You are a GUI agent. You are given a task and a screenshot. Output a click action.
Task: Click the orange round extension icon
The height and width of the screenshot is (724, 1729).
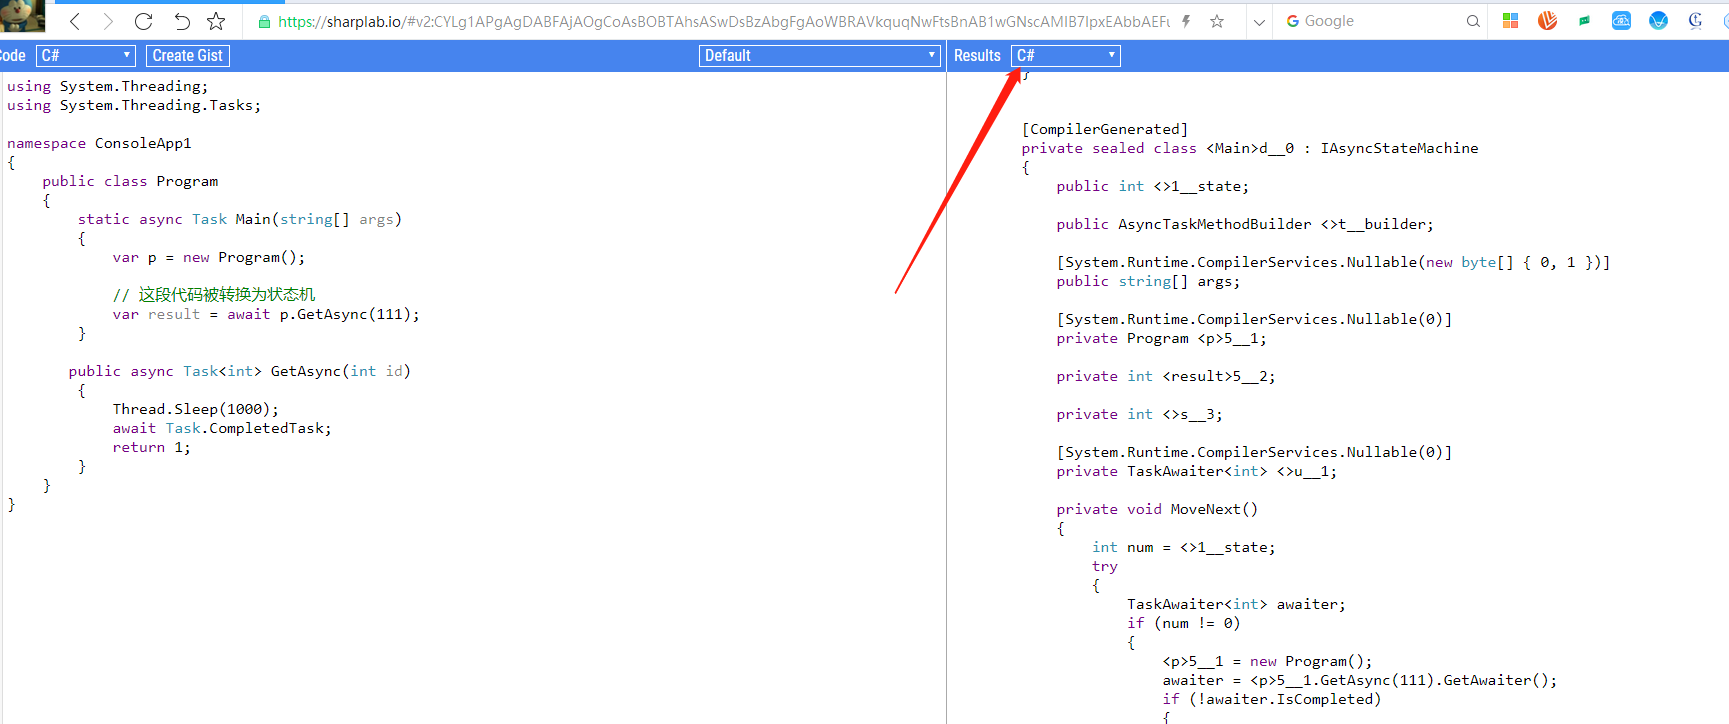[x=1547, y=21]
